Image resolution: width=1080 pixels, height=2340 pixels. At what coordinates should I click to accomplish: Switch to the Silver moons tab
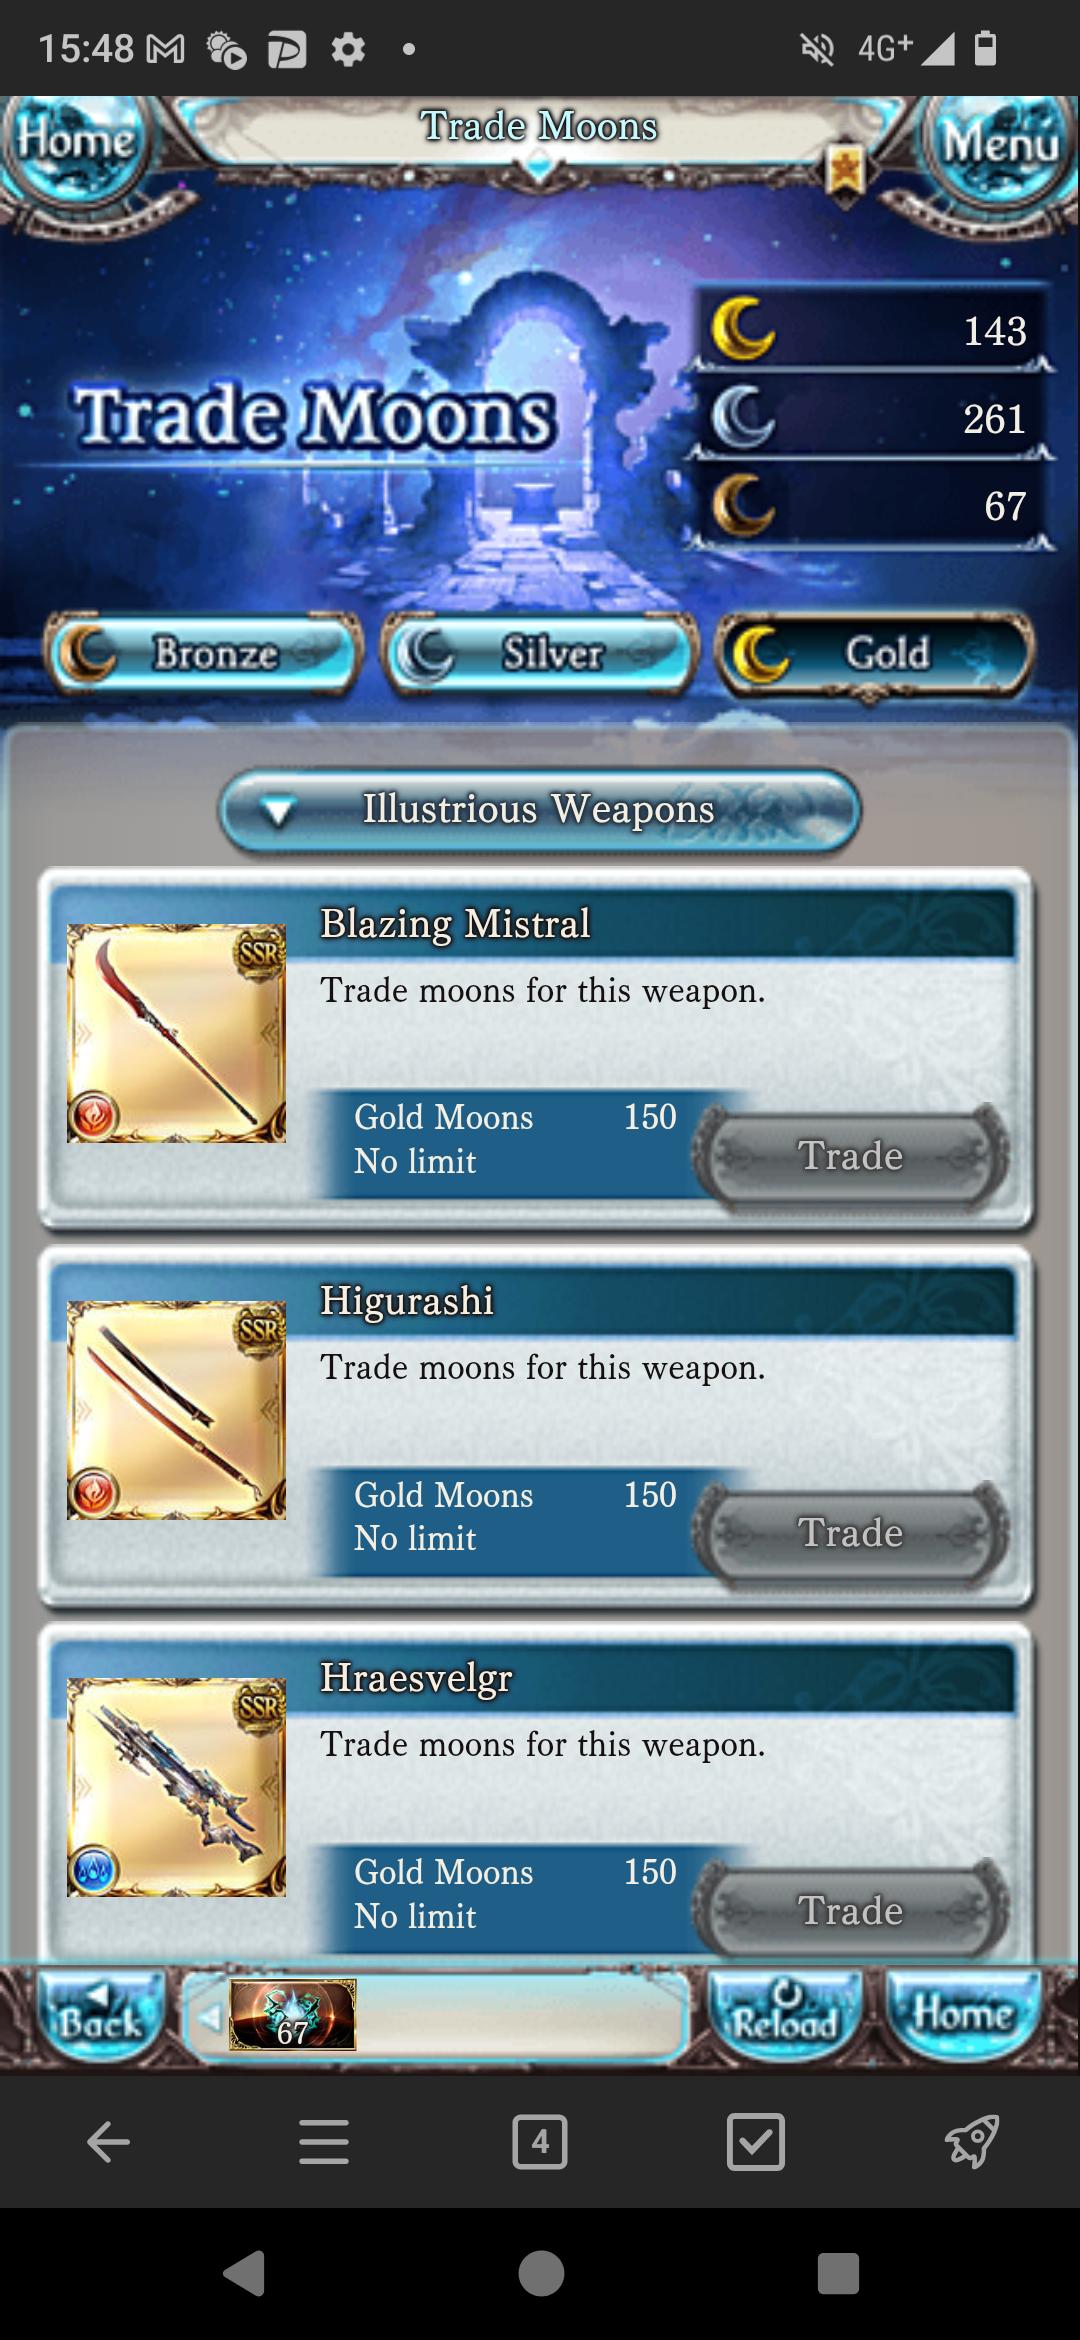click(x=540, y=654)
